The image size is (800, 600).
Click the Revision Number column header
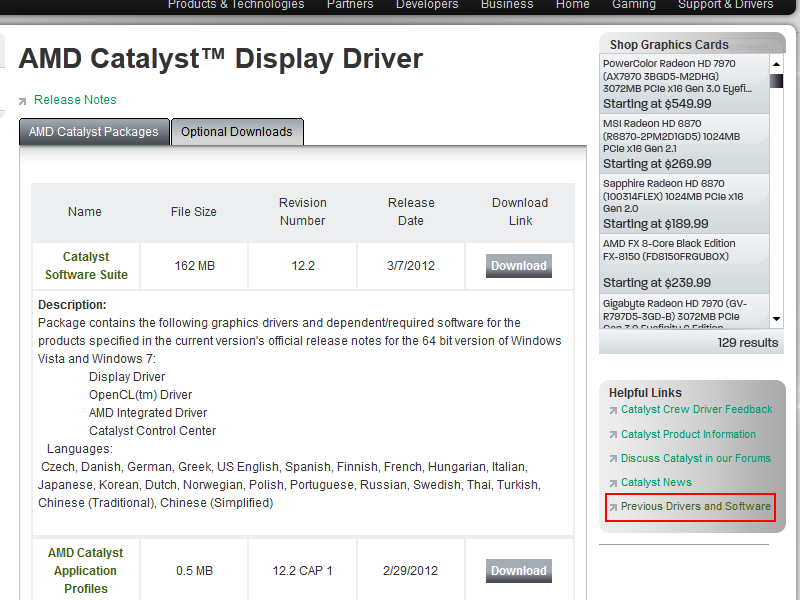[x=303, y=212]
